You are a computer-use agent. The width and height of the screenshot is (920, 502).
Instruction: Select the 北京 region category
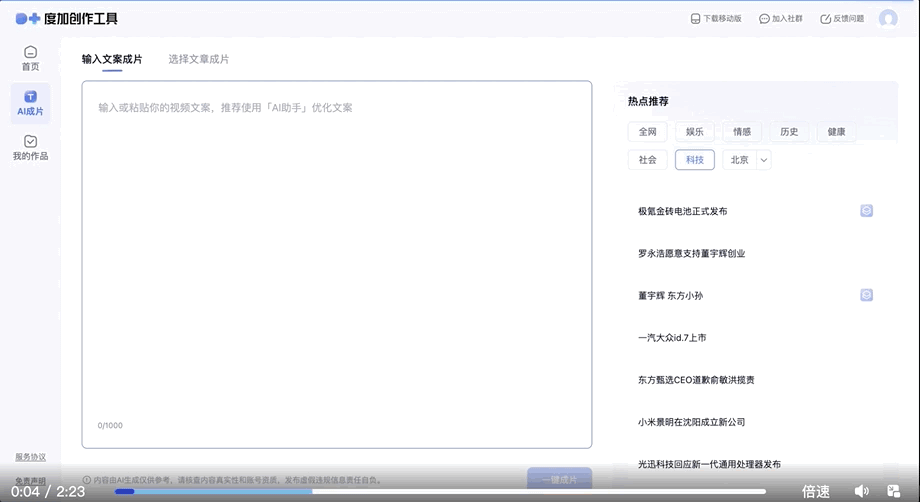click(x=739, y=160)
